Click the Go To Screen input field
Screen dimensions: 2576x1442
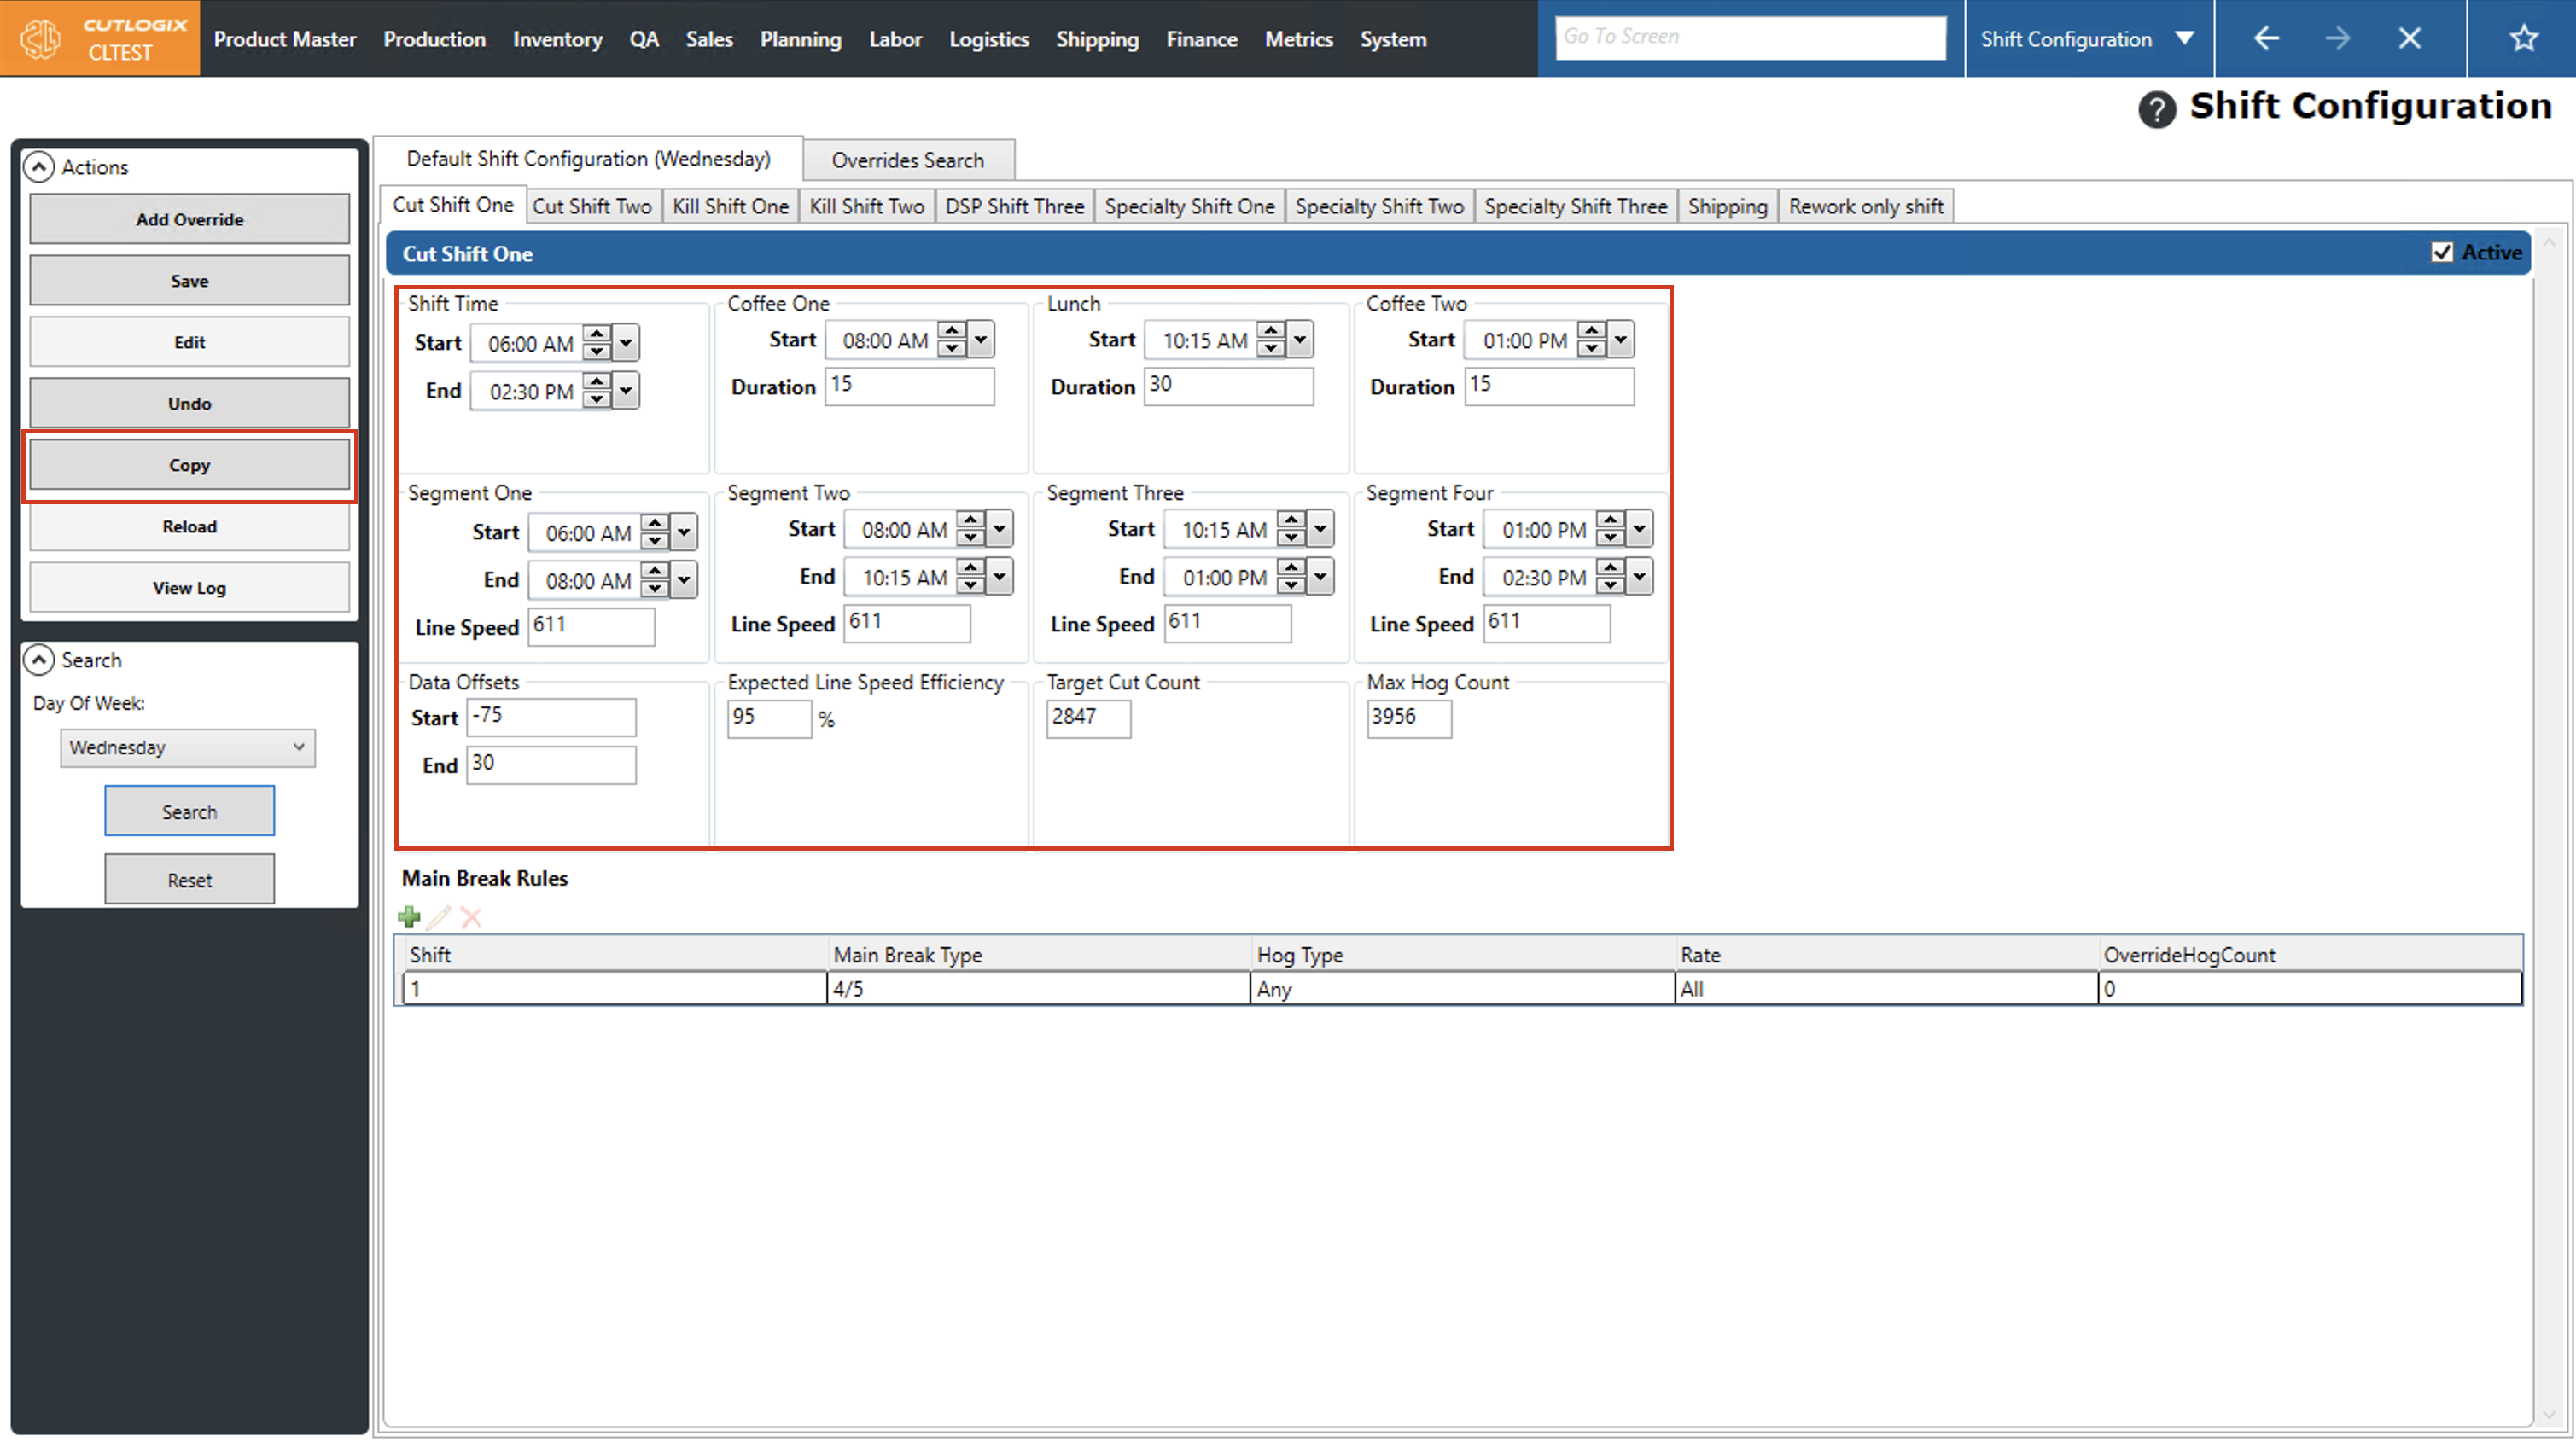pos(1750,37)
